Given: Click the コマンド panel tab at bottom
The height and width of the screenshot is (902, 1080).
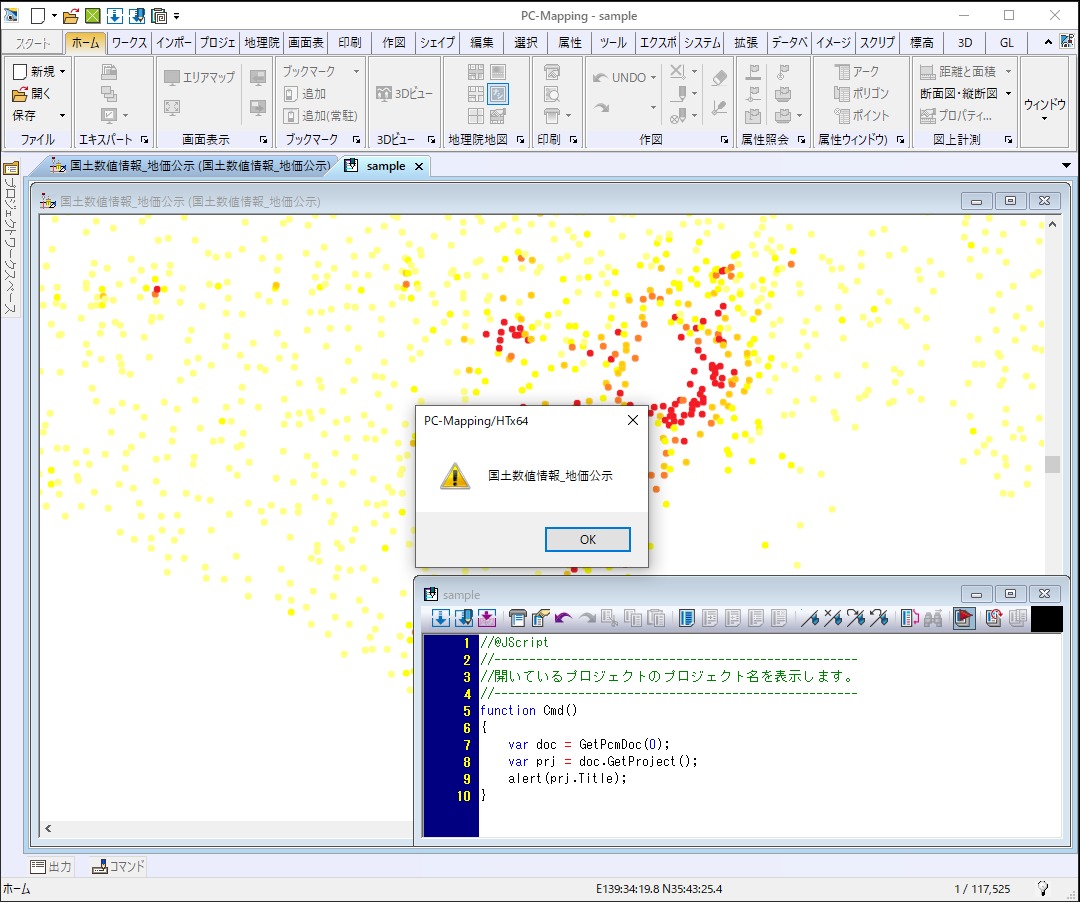Looking at the screenshot, I should click(118, 866).
